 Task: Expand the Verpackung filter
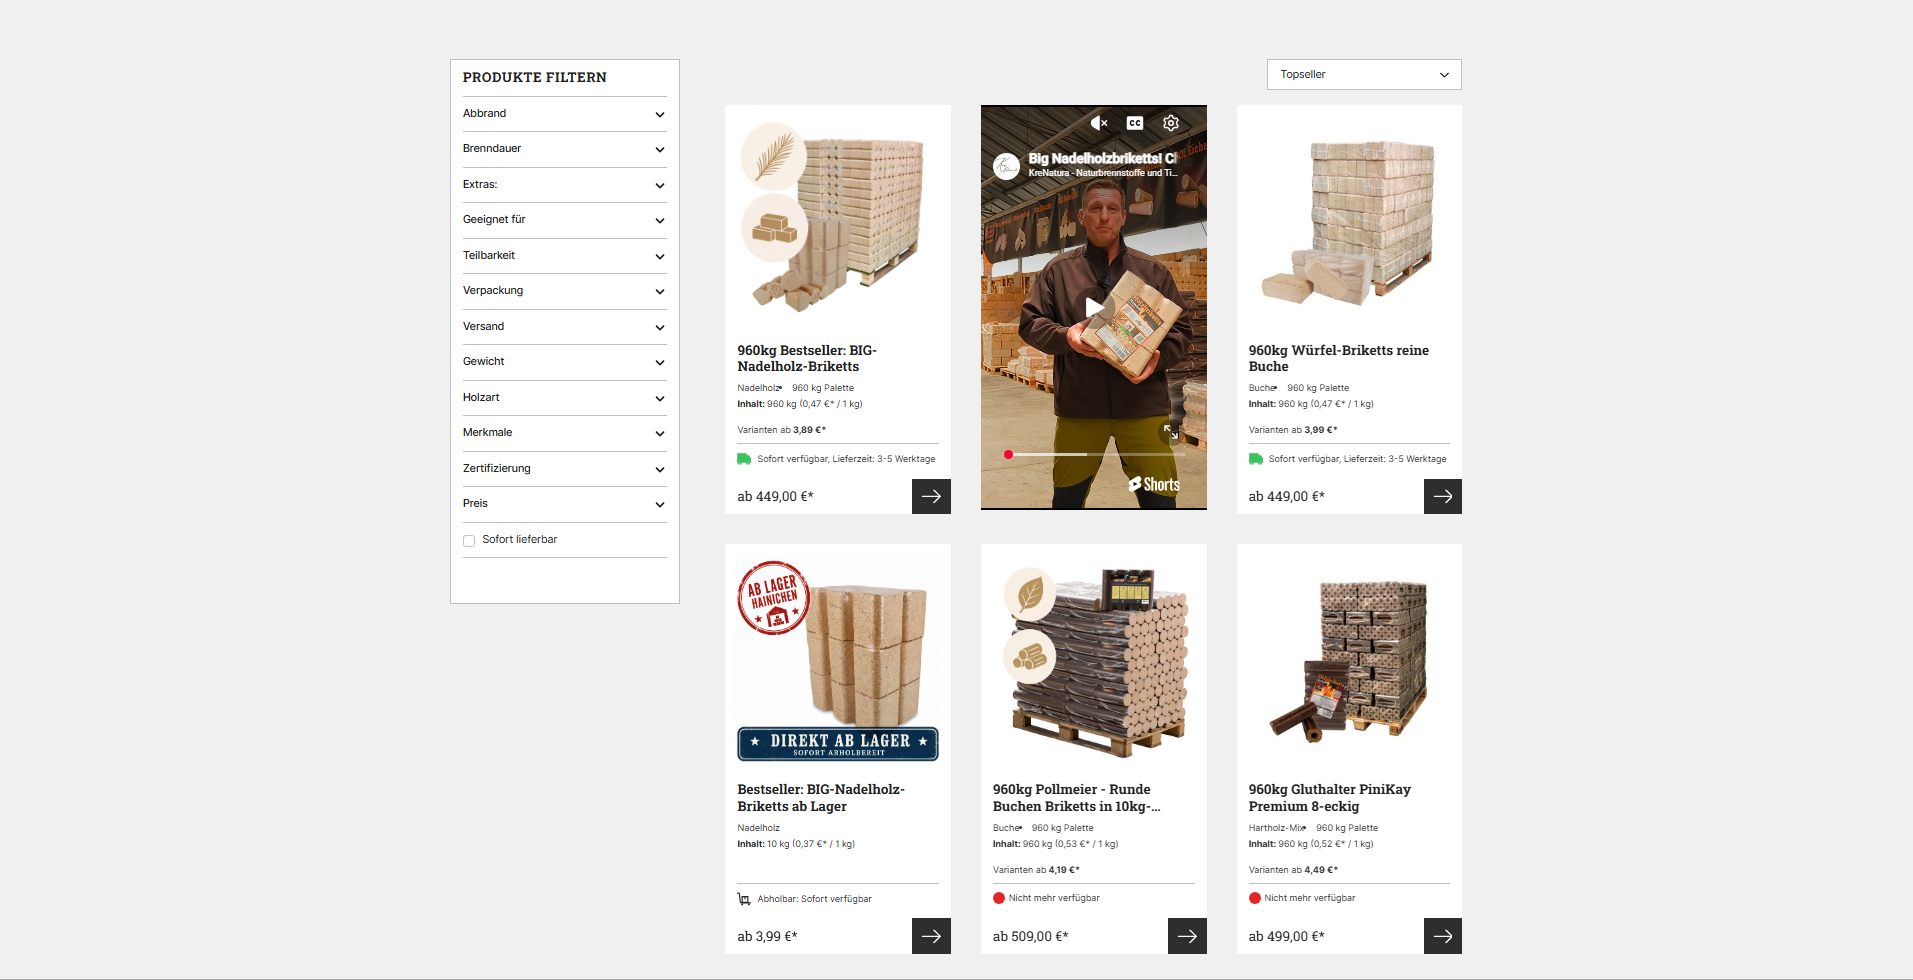[564, 291]
